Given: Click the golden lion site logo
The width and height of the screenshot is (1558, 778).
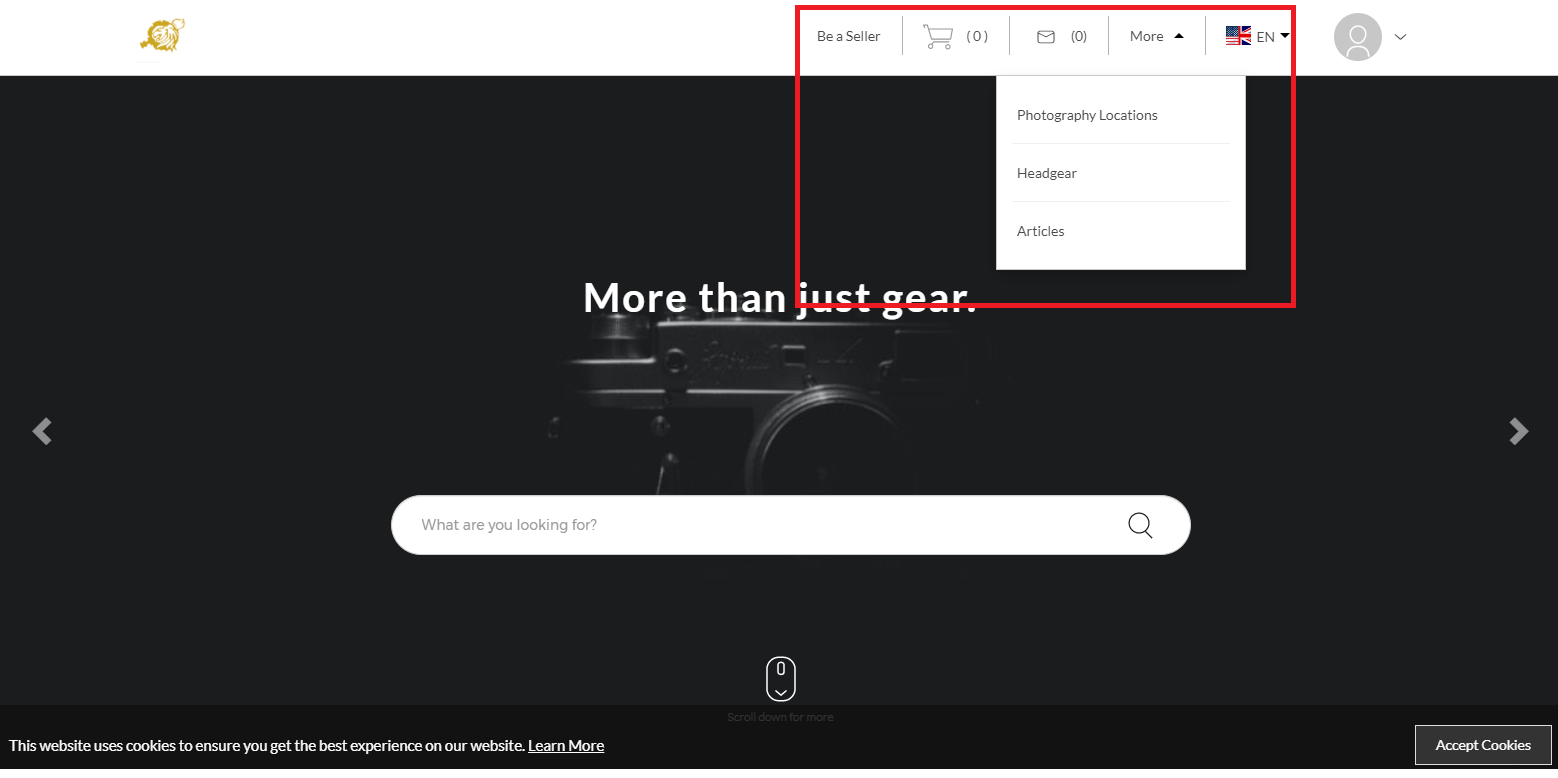Looking at the screenshot, I should [162, 36].
